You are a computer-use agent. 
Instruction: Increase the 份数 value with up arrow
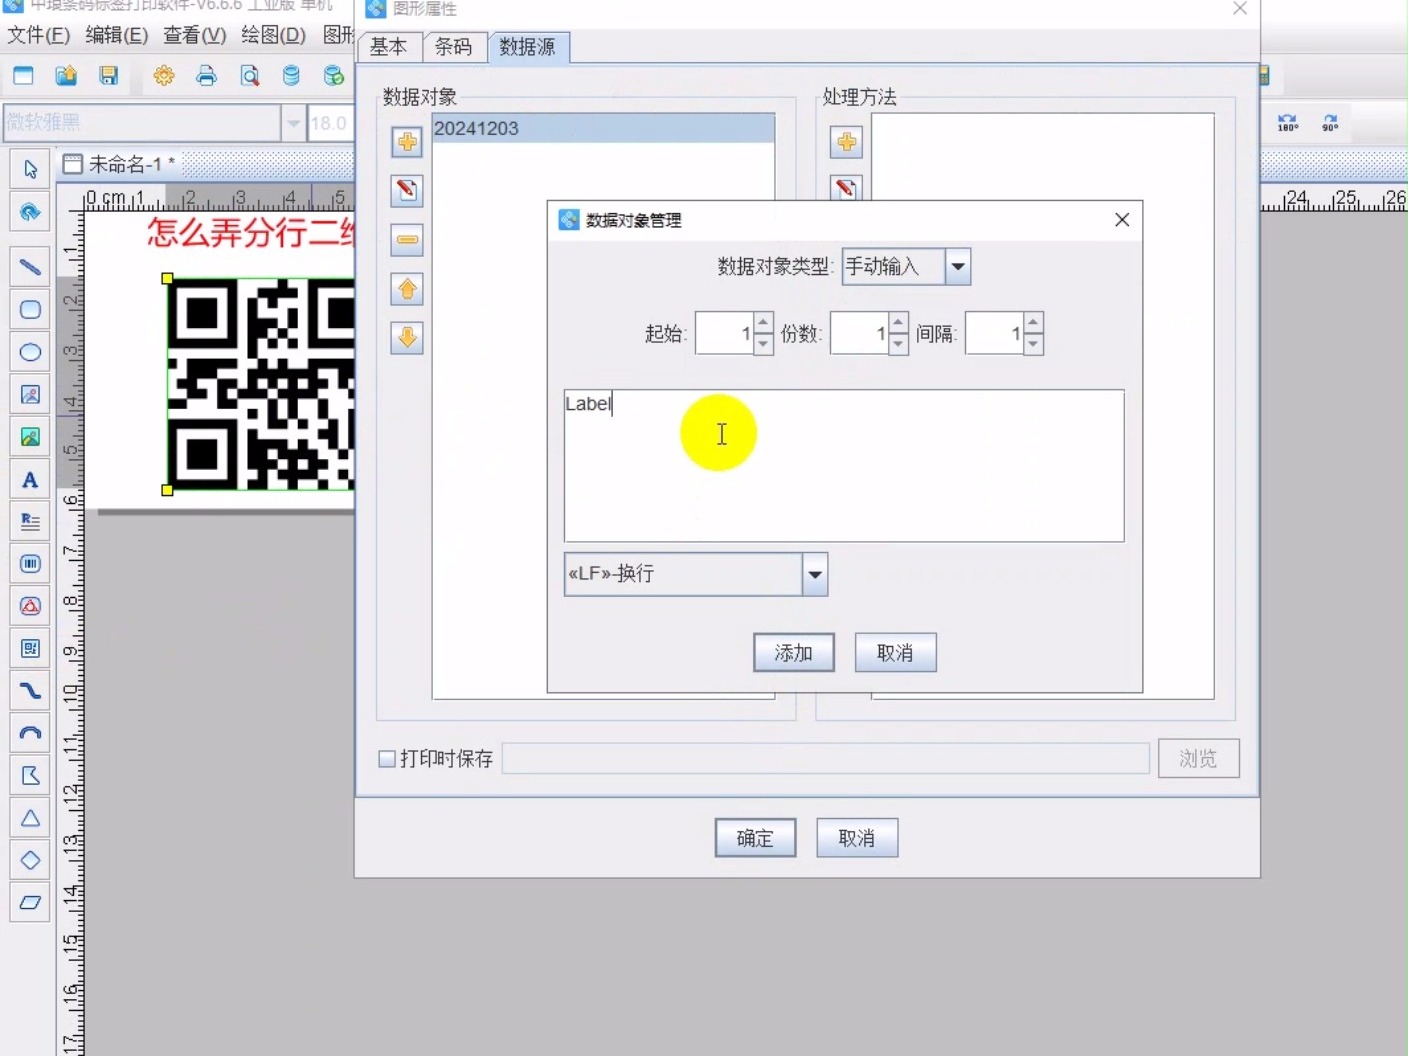point(898,323)
